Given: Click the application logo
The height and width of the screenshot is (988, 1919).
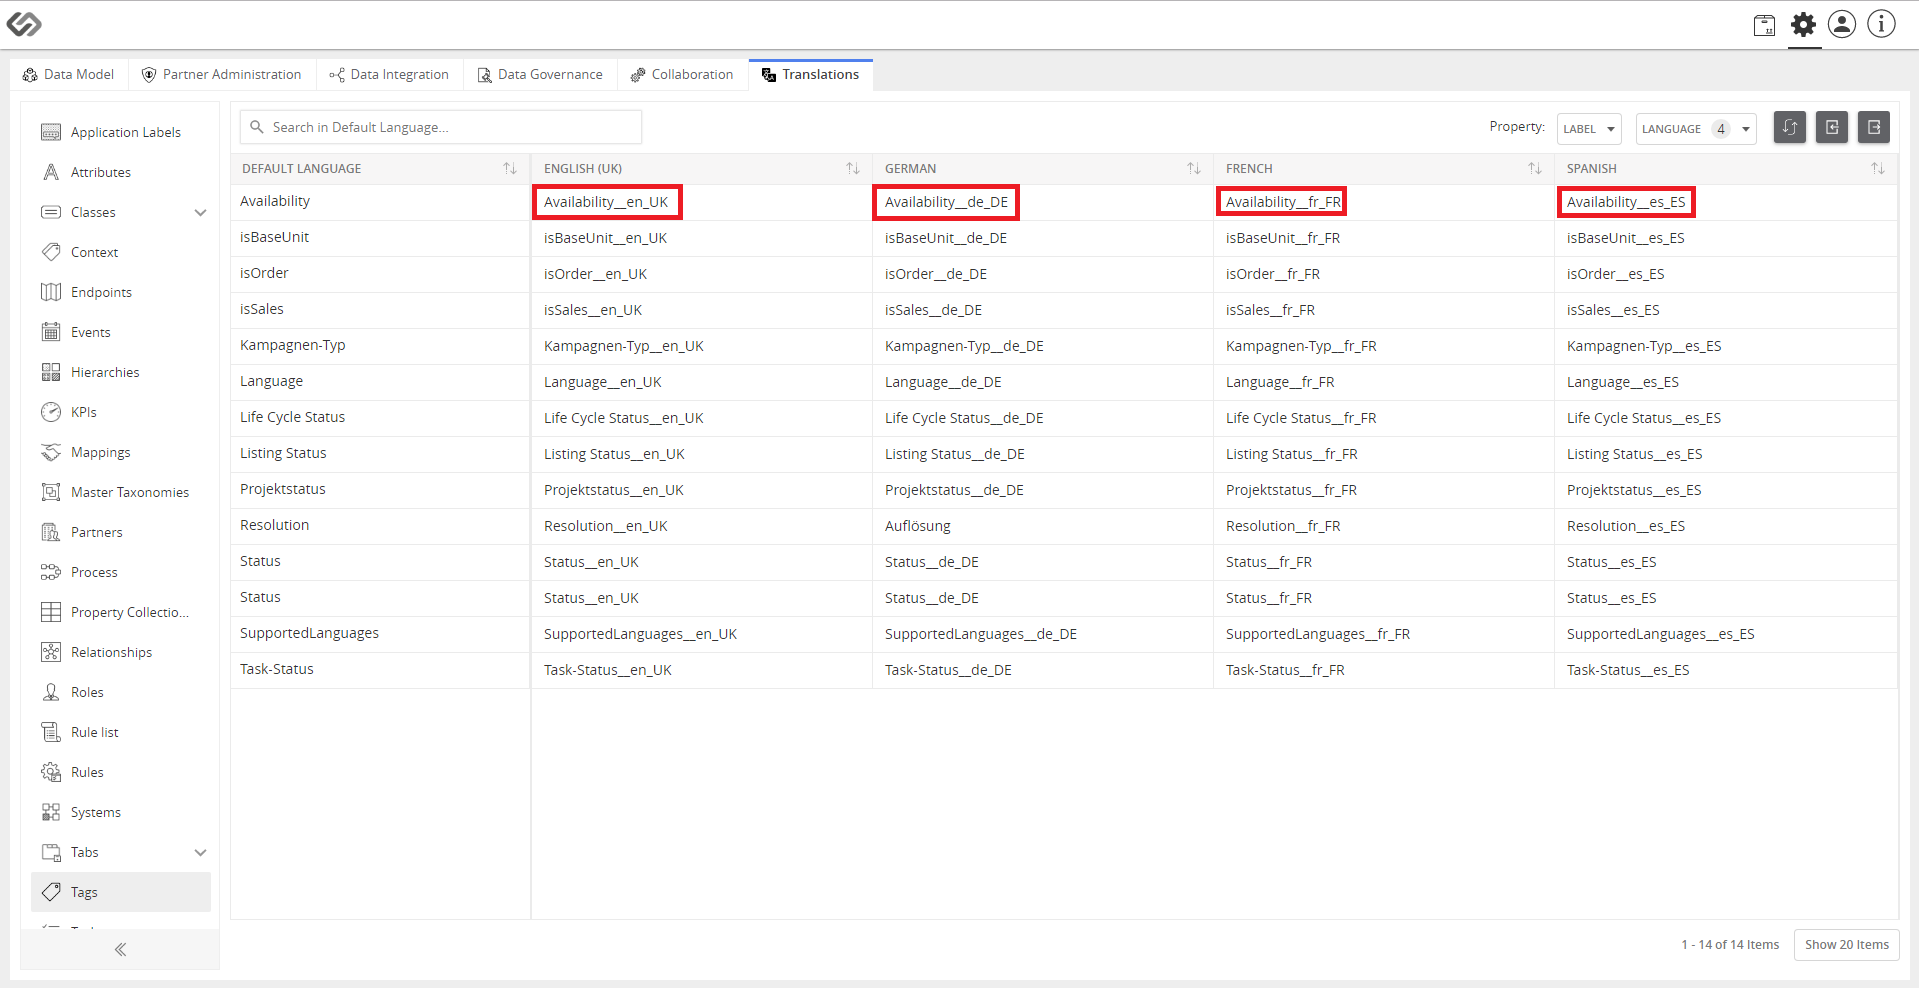Looking at the screenshot, I should tap(24, 24).
